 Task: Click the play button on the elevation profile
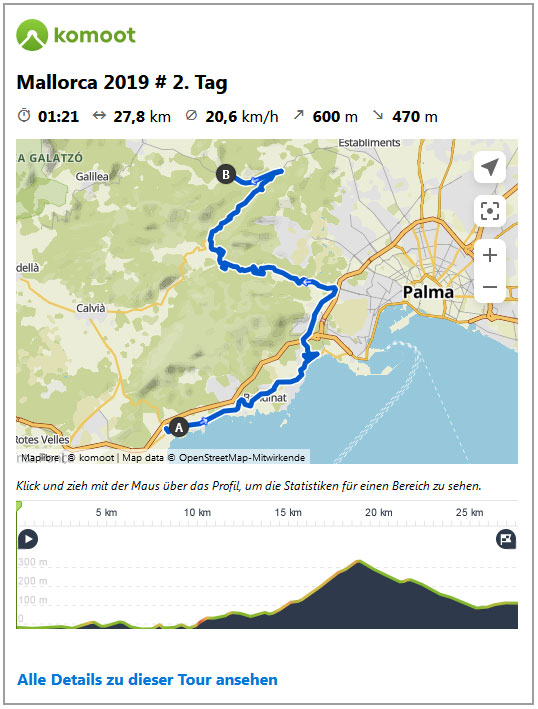click(x=28, y=539)
